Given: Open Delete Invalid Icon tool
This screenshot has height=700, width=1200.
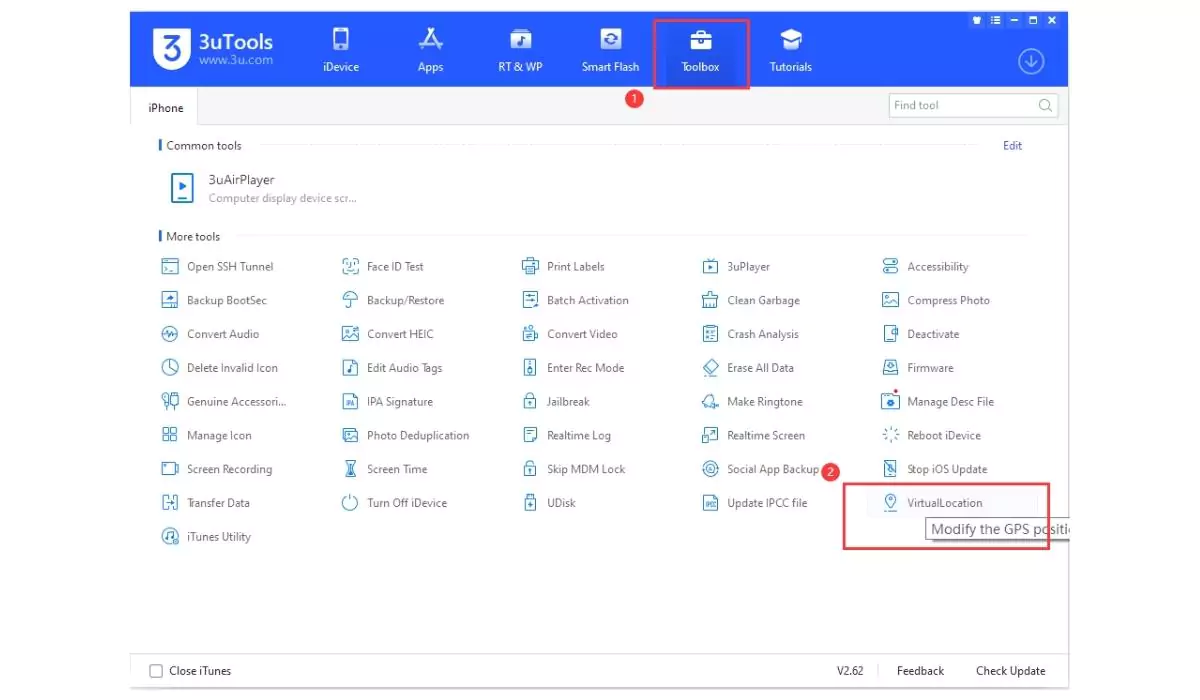Looking at the screenshot, I should pyautogui.click(x=219, y=368).
